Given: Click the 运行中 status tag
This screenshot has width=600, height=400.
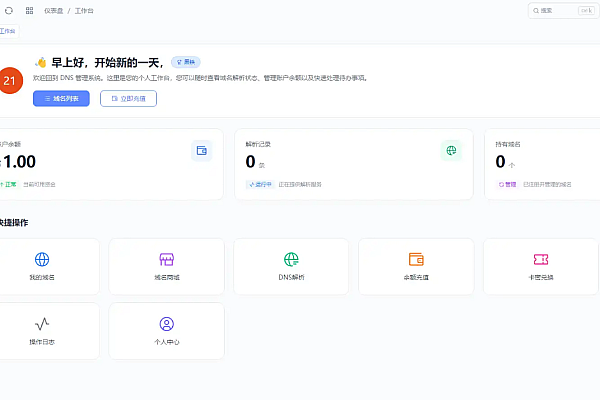Looking at the screenshot, I should click(x=260, y=184).
